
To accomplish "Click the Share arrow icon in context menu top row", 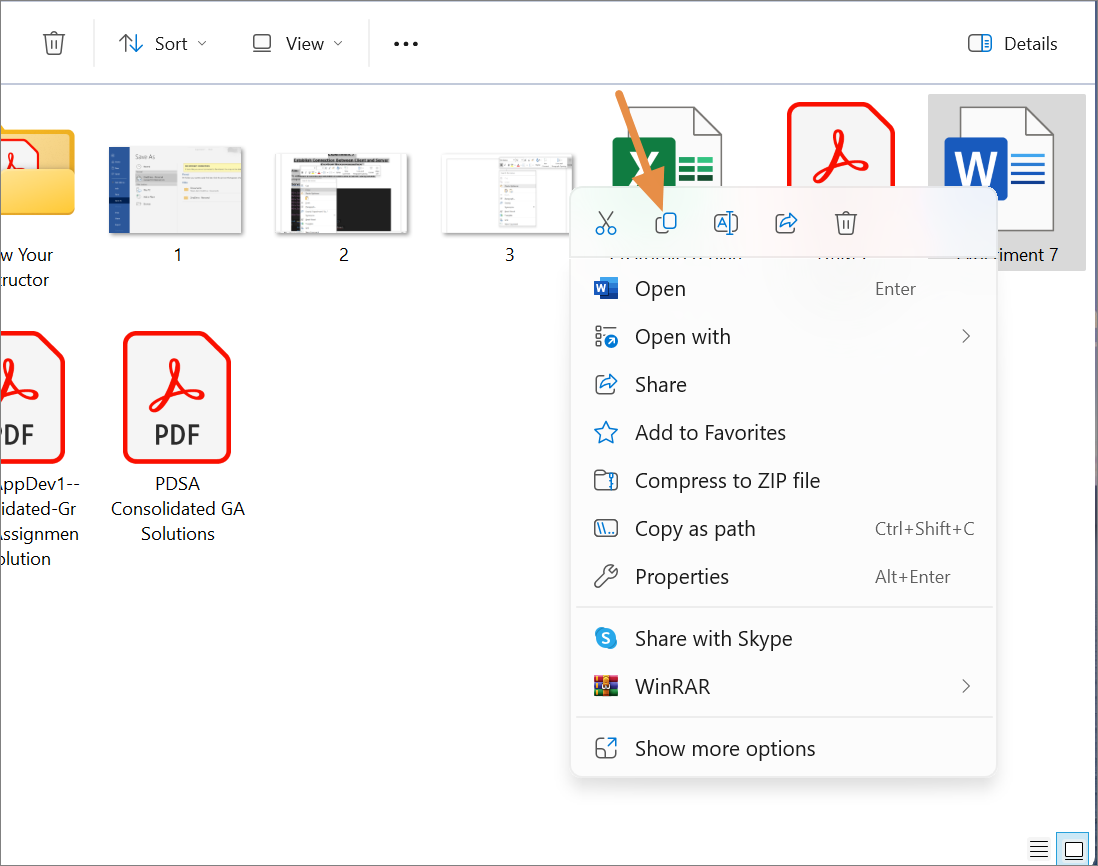I will 786,223.
